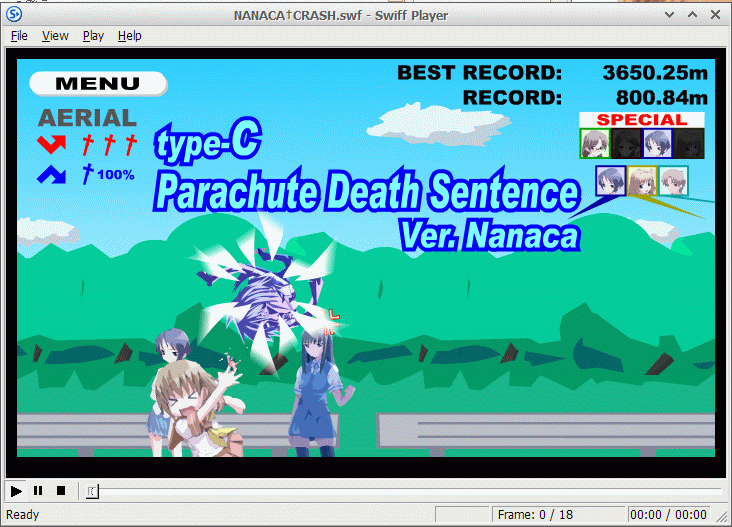The height and width of the screenshot is (527, 732).
Task: Click the Frame: 0 / 18 status field
Action: coord(558,514)
